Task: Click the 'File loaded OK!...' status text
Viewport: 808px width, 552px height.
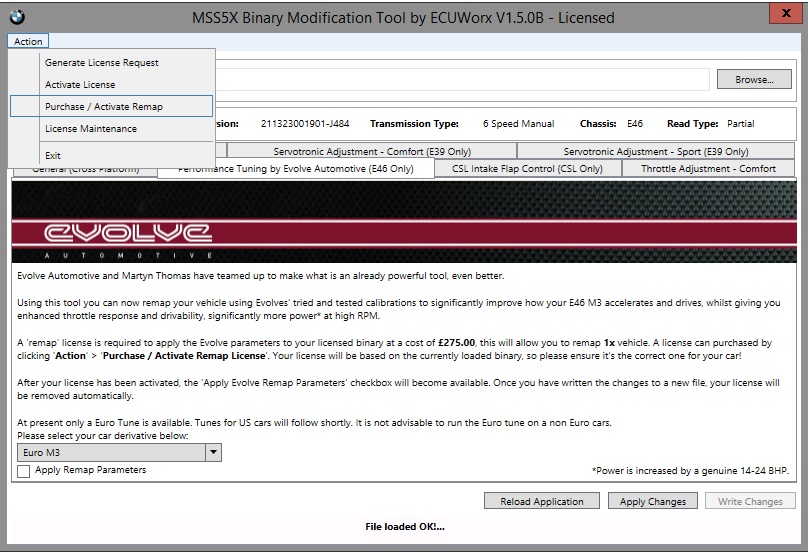Action: click(x=405, y=527)
